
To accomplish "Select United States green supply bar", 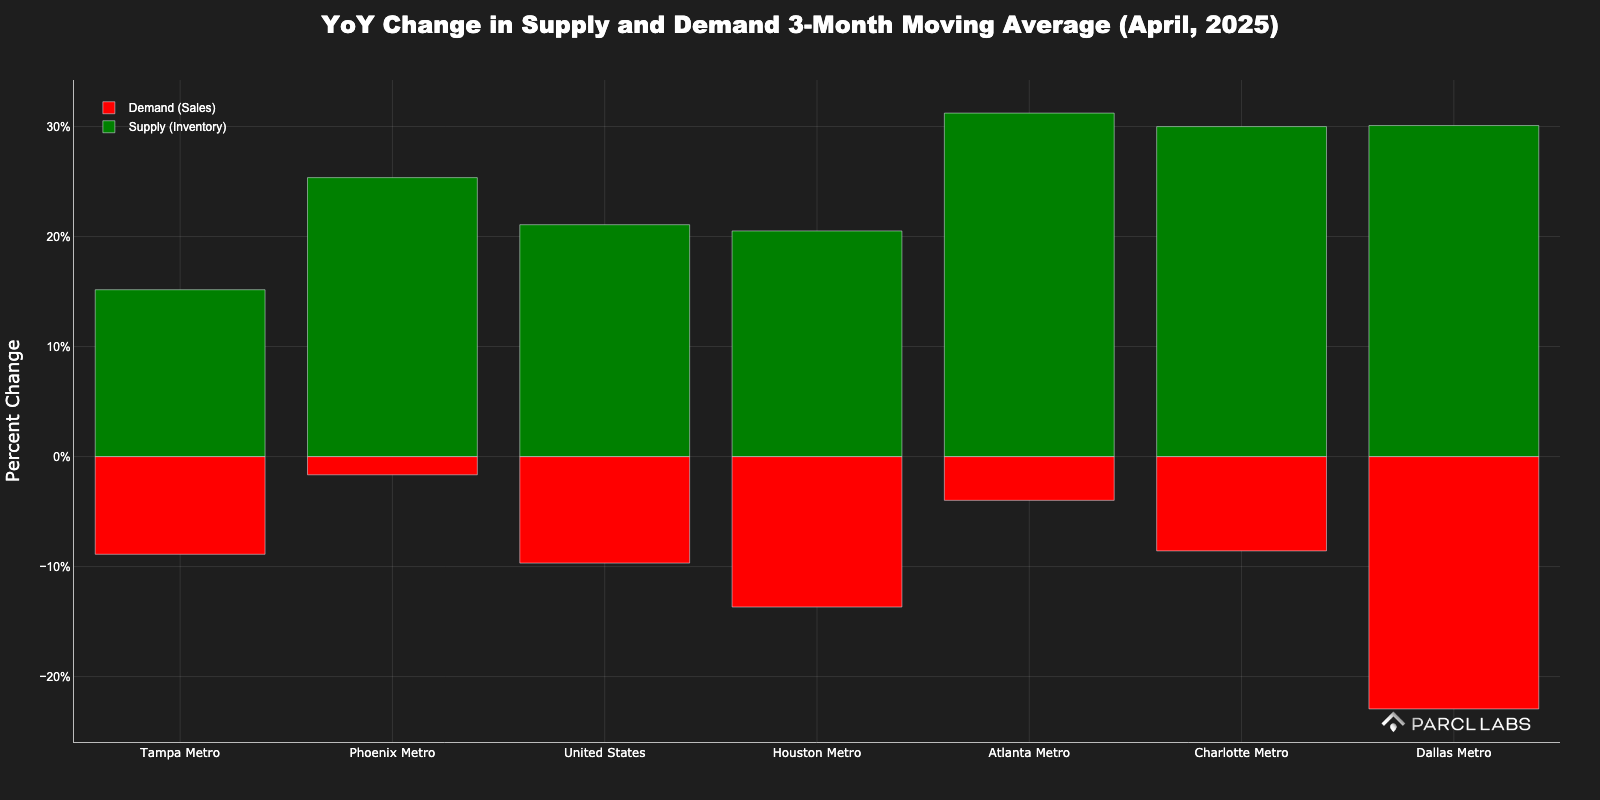I will point(605,341).
